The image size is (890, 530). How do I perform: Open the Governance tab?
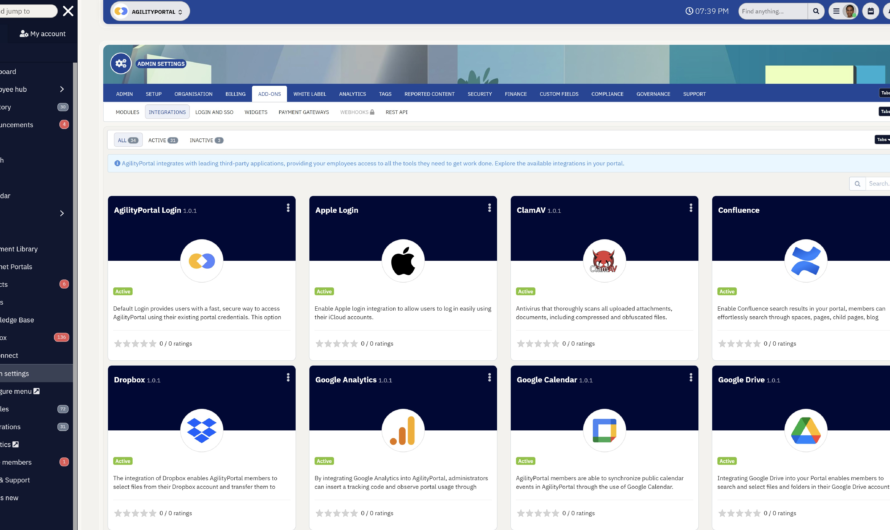point(653,94)
